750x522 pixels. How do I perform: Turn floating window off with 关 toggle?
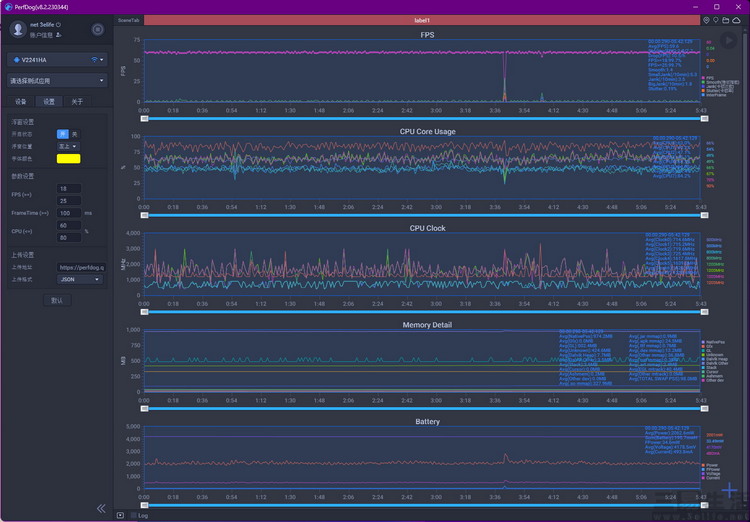75,134
